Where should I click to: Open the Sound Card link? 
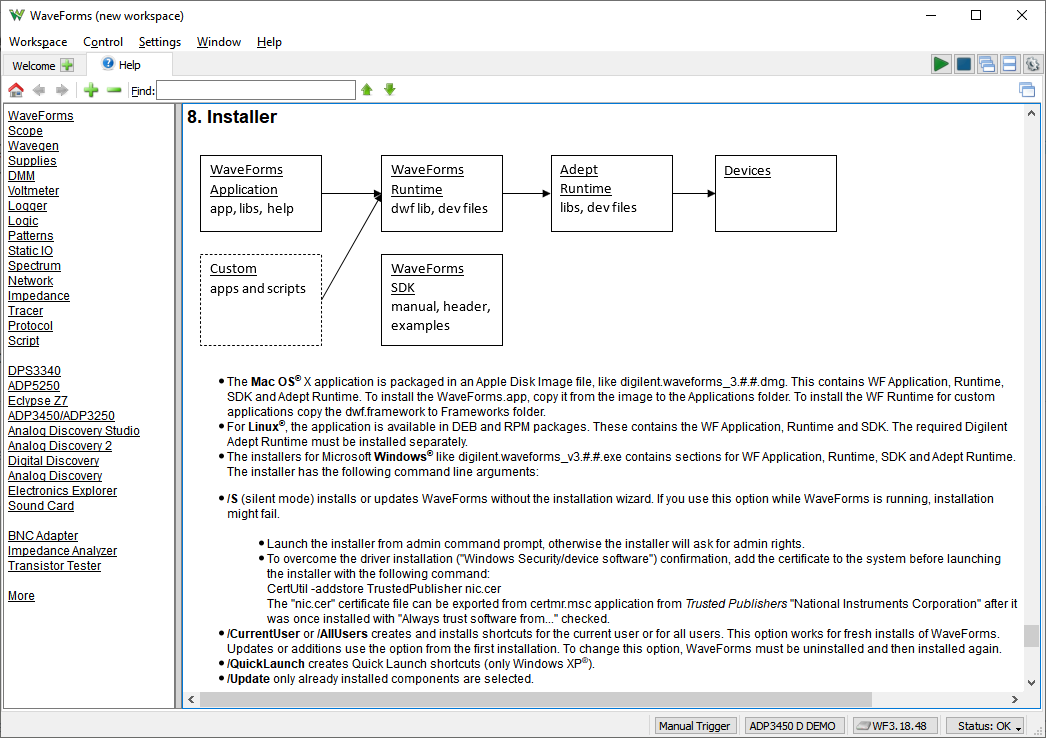pos(41,506)
